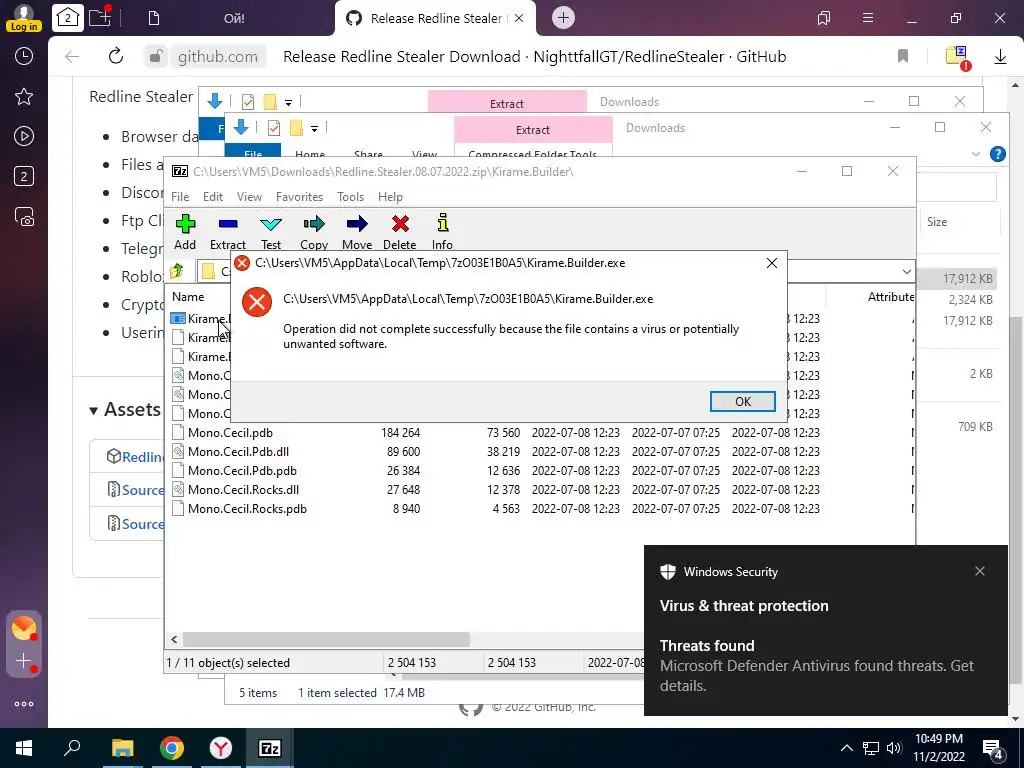The image size is (1024, 768).
Task: Open File menu in 7-Zip
Action: (x=180, y=197)
